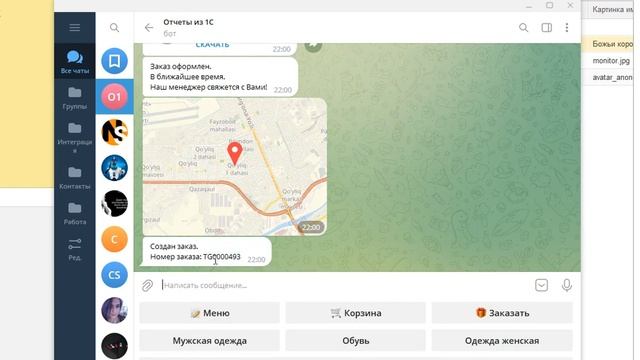Click the СКАЧАТЬ link in message
This screenshot has width=640, height=360.
212,45
